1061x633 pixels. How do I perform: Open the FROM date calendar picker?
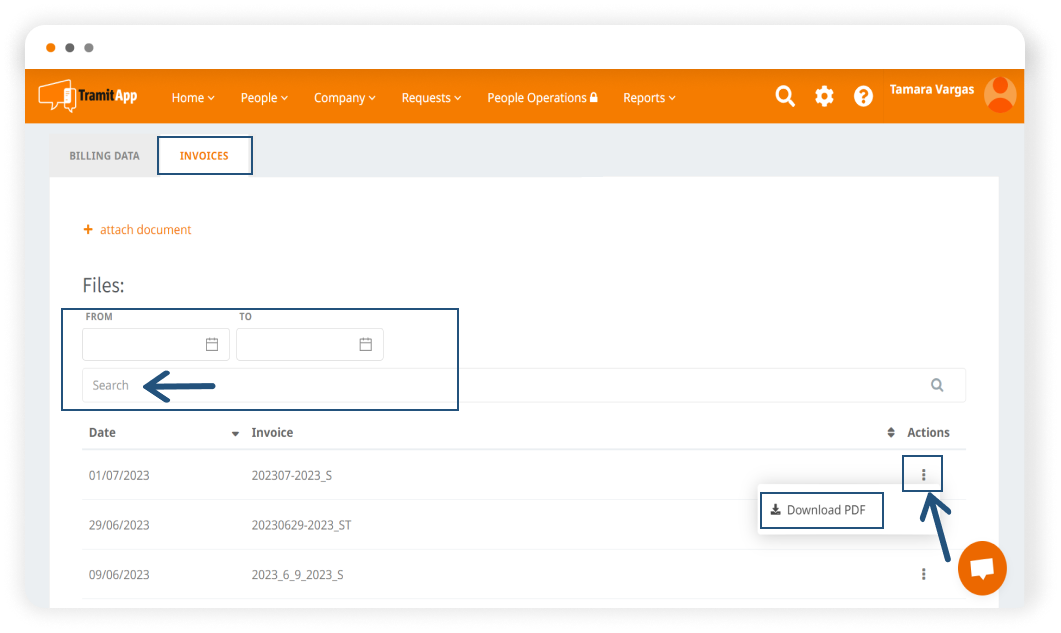click(x=212, y=344)
